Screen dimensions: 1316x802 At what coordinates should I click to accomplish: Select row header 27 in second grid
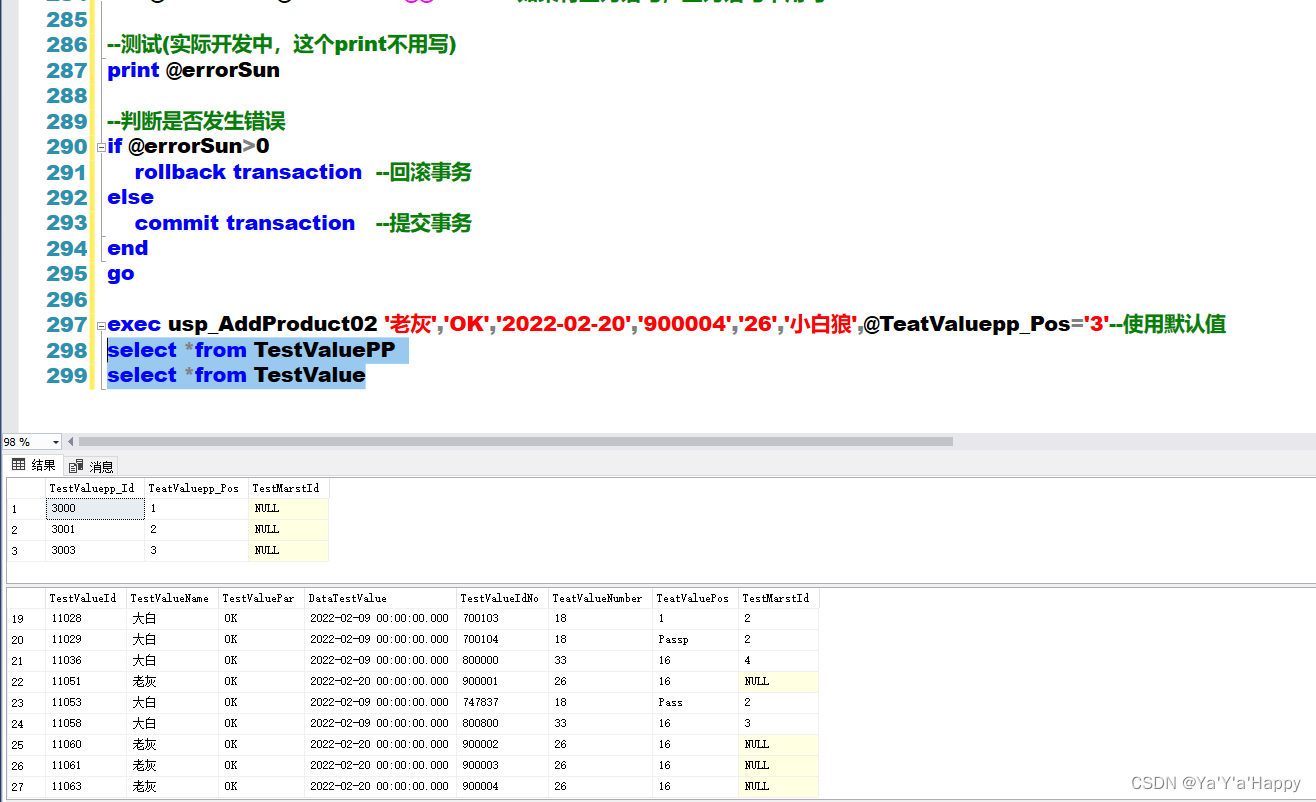26,786
